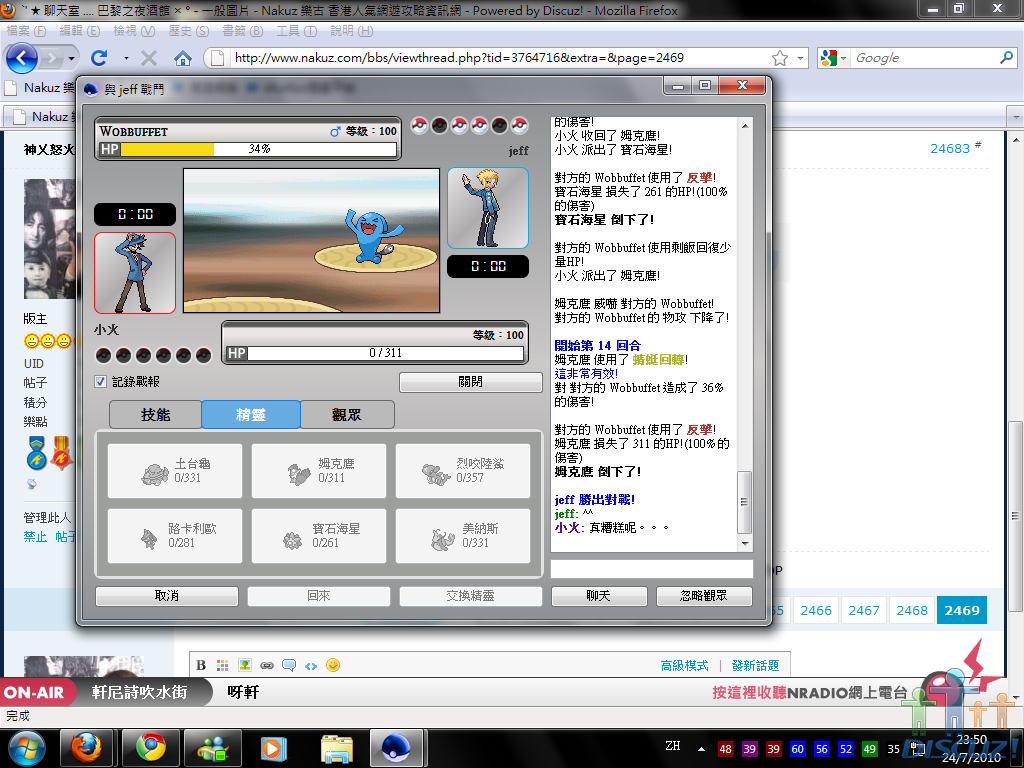
Task: Click the red medal badge in sidebar
Action: 61,453
